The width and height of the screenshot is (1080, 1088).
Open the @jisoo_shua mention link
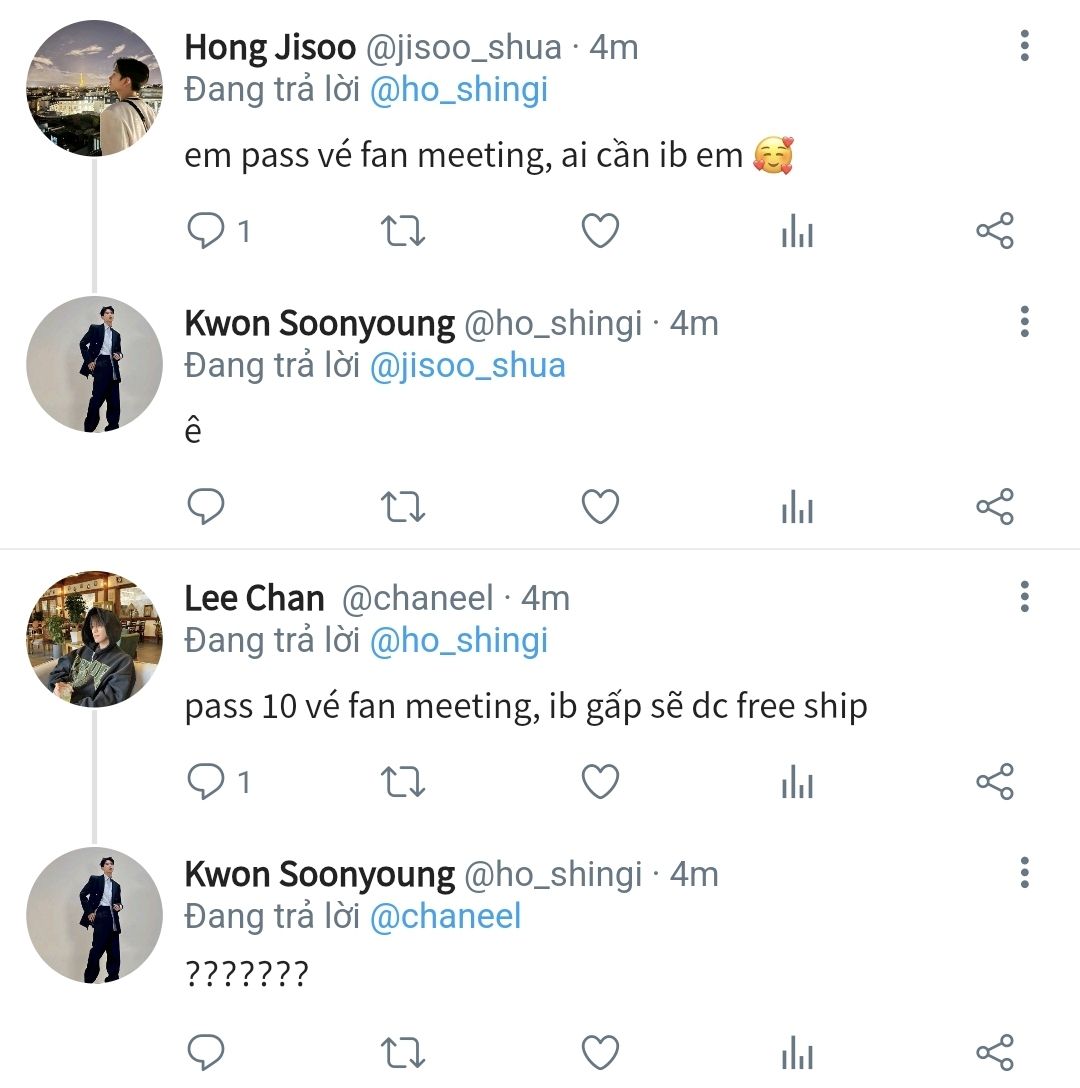coord(467,366)
